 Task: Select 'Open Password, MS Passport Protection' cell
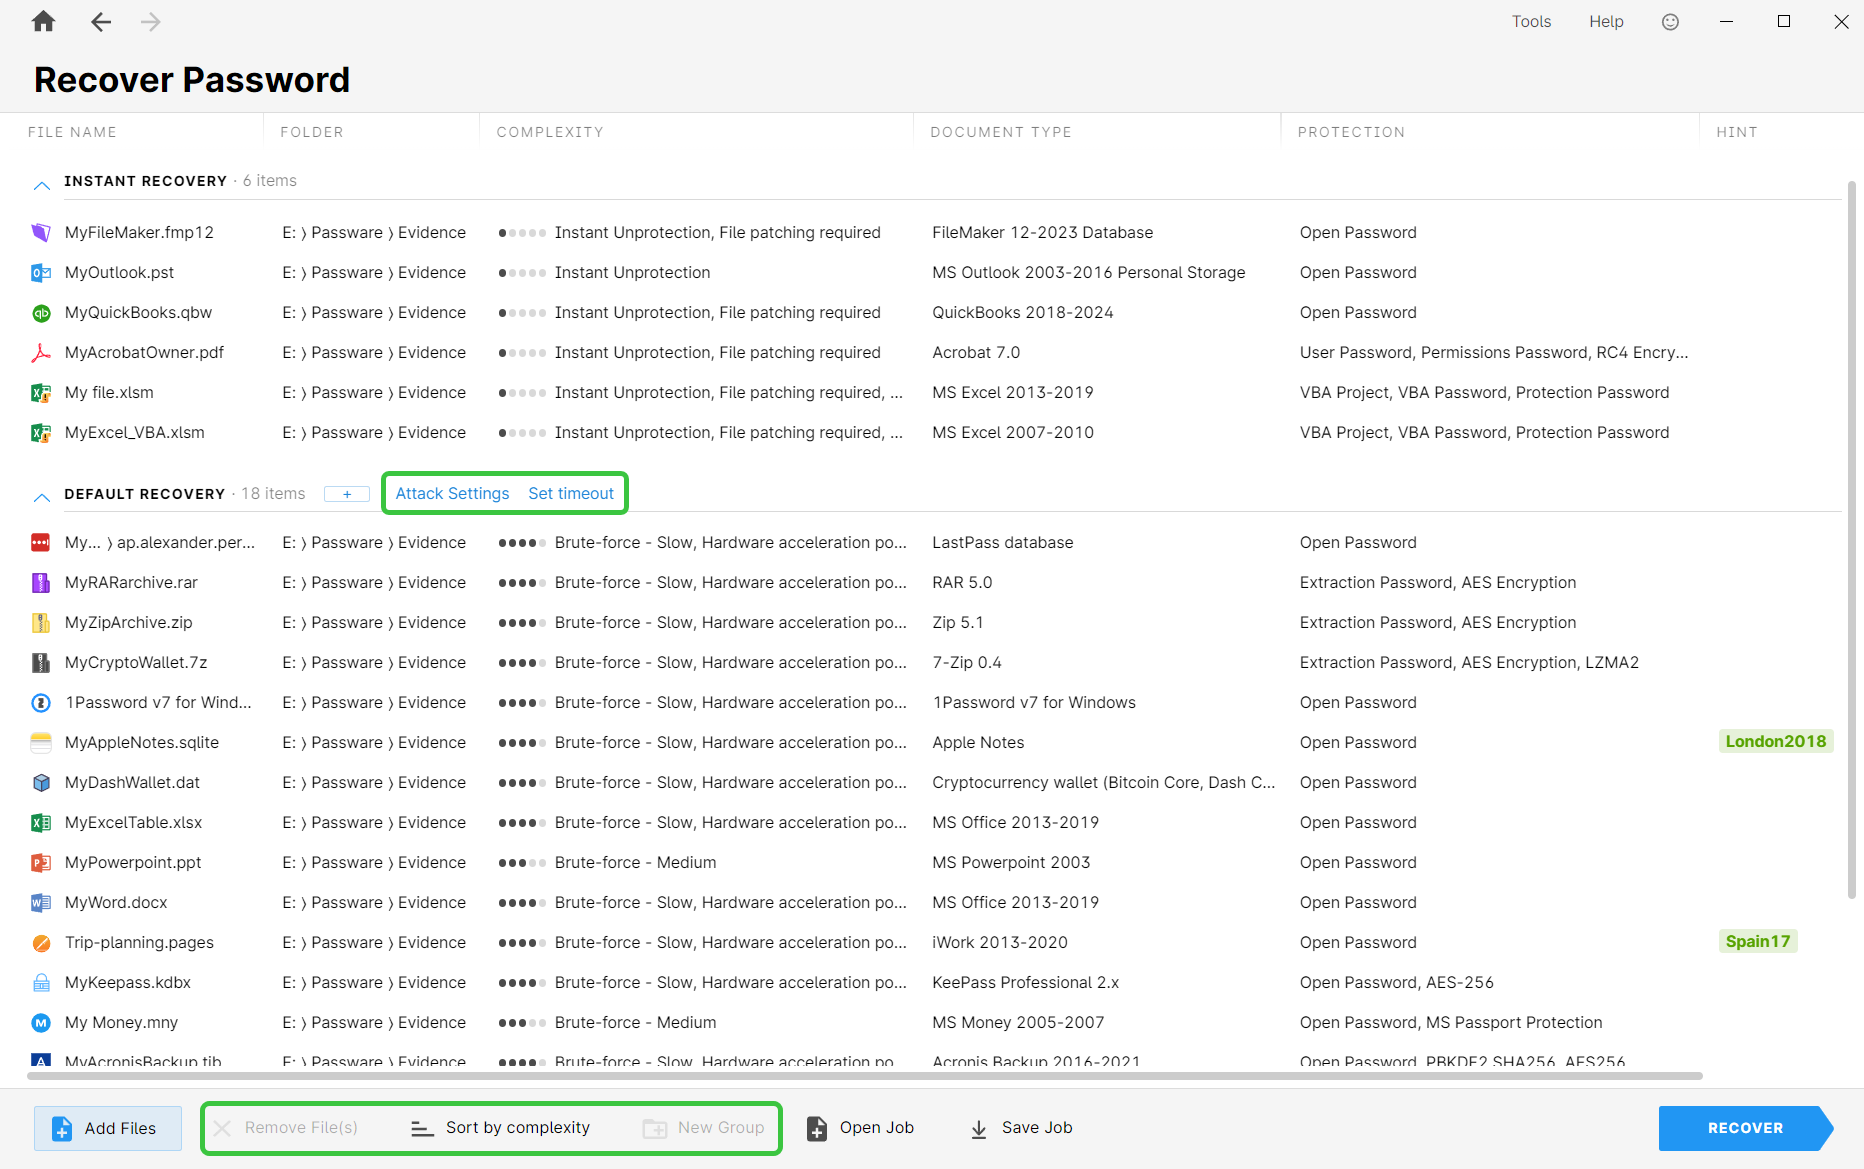(x=1451, y=1022)
